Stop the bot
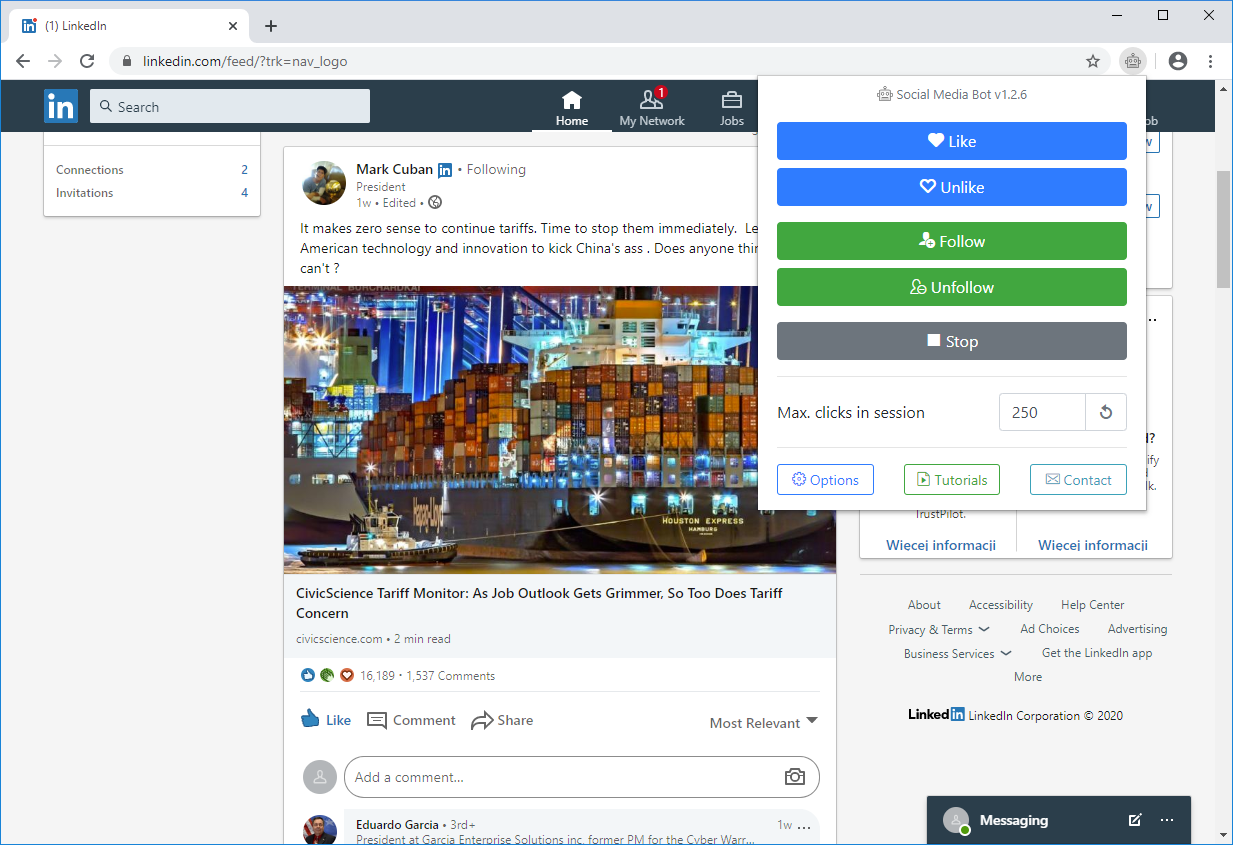The image size is (1233, 845). tap(952, 341)
